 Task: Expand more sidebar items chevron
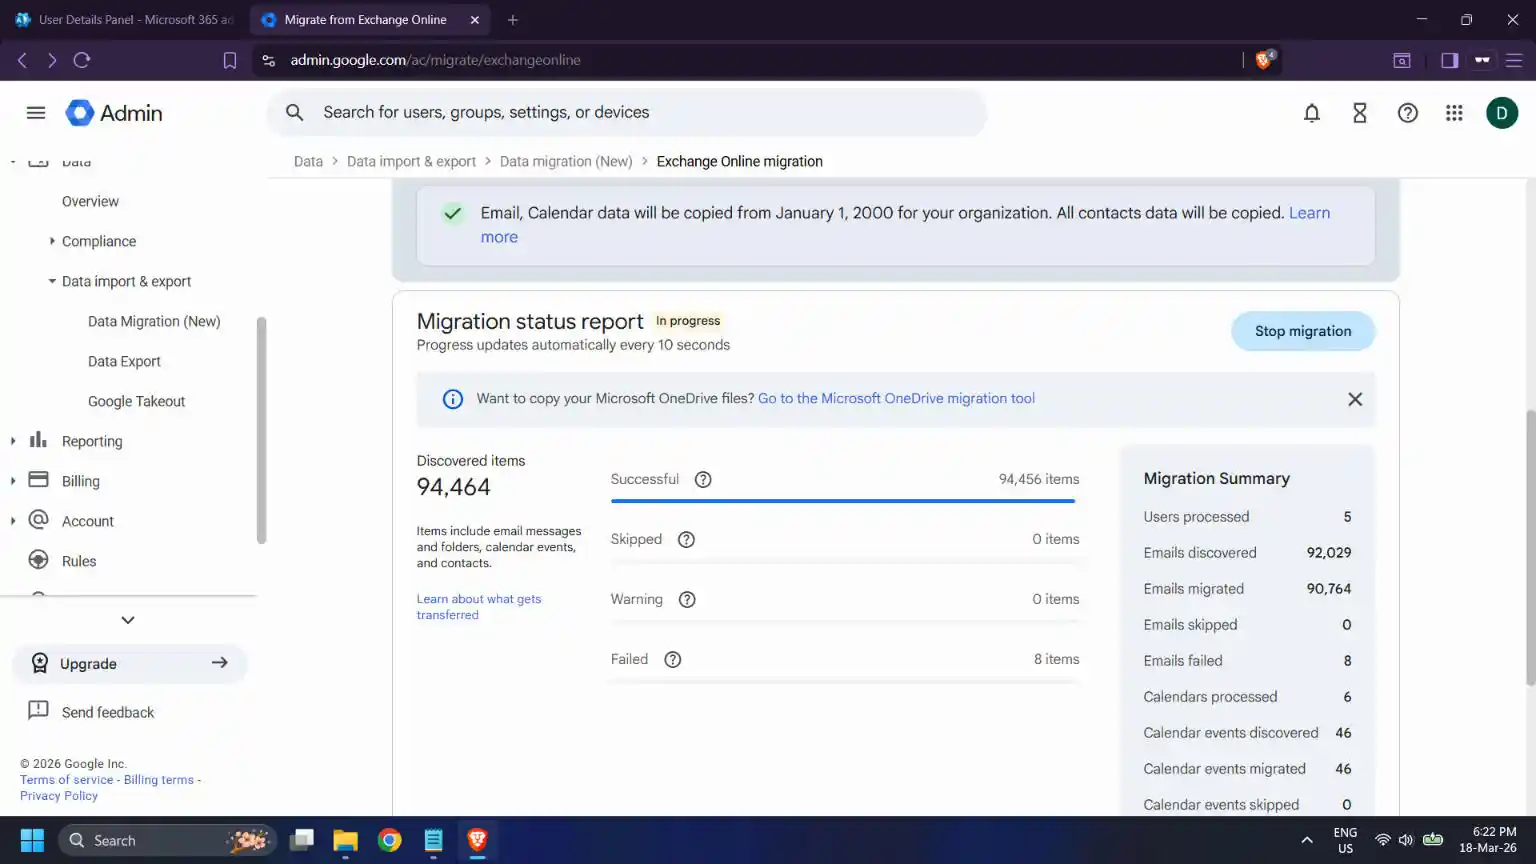tap(128, 620)
